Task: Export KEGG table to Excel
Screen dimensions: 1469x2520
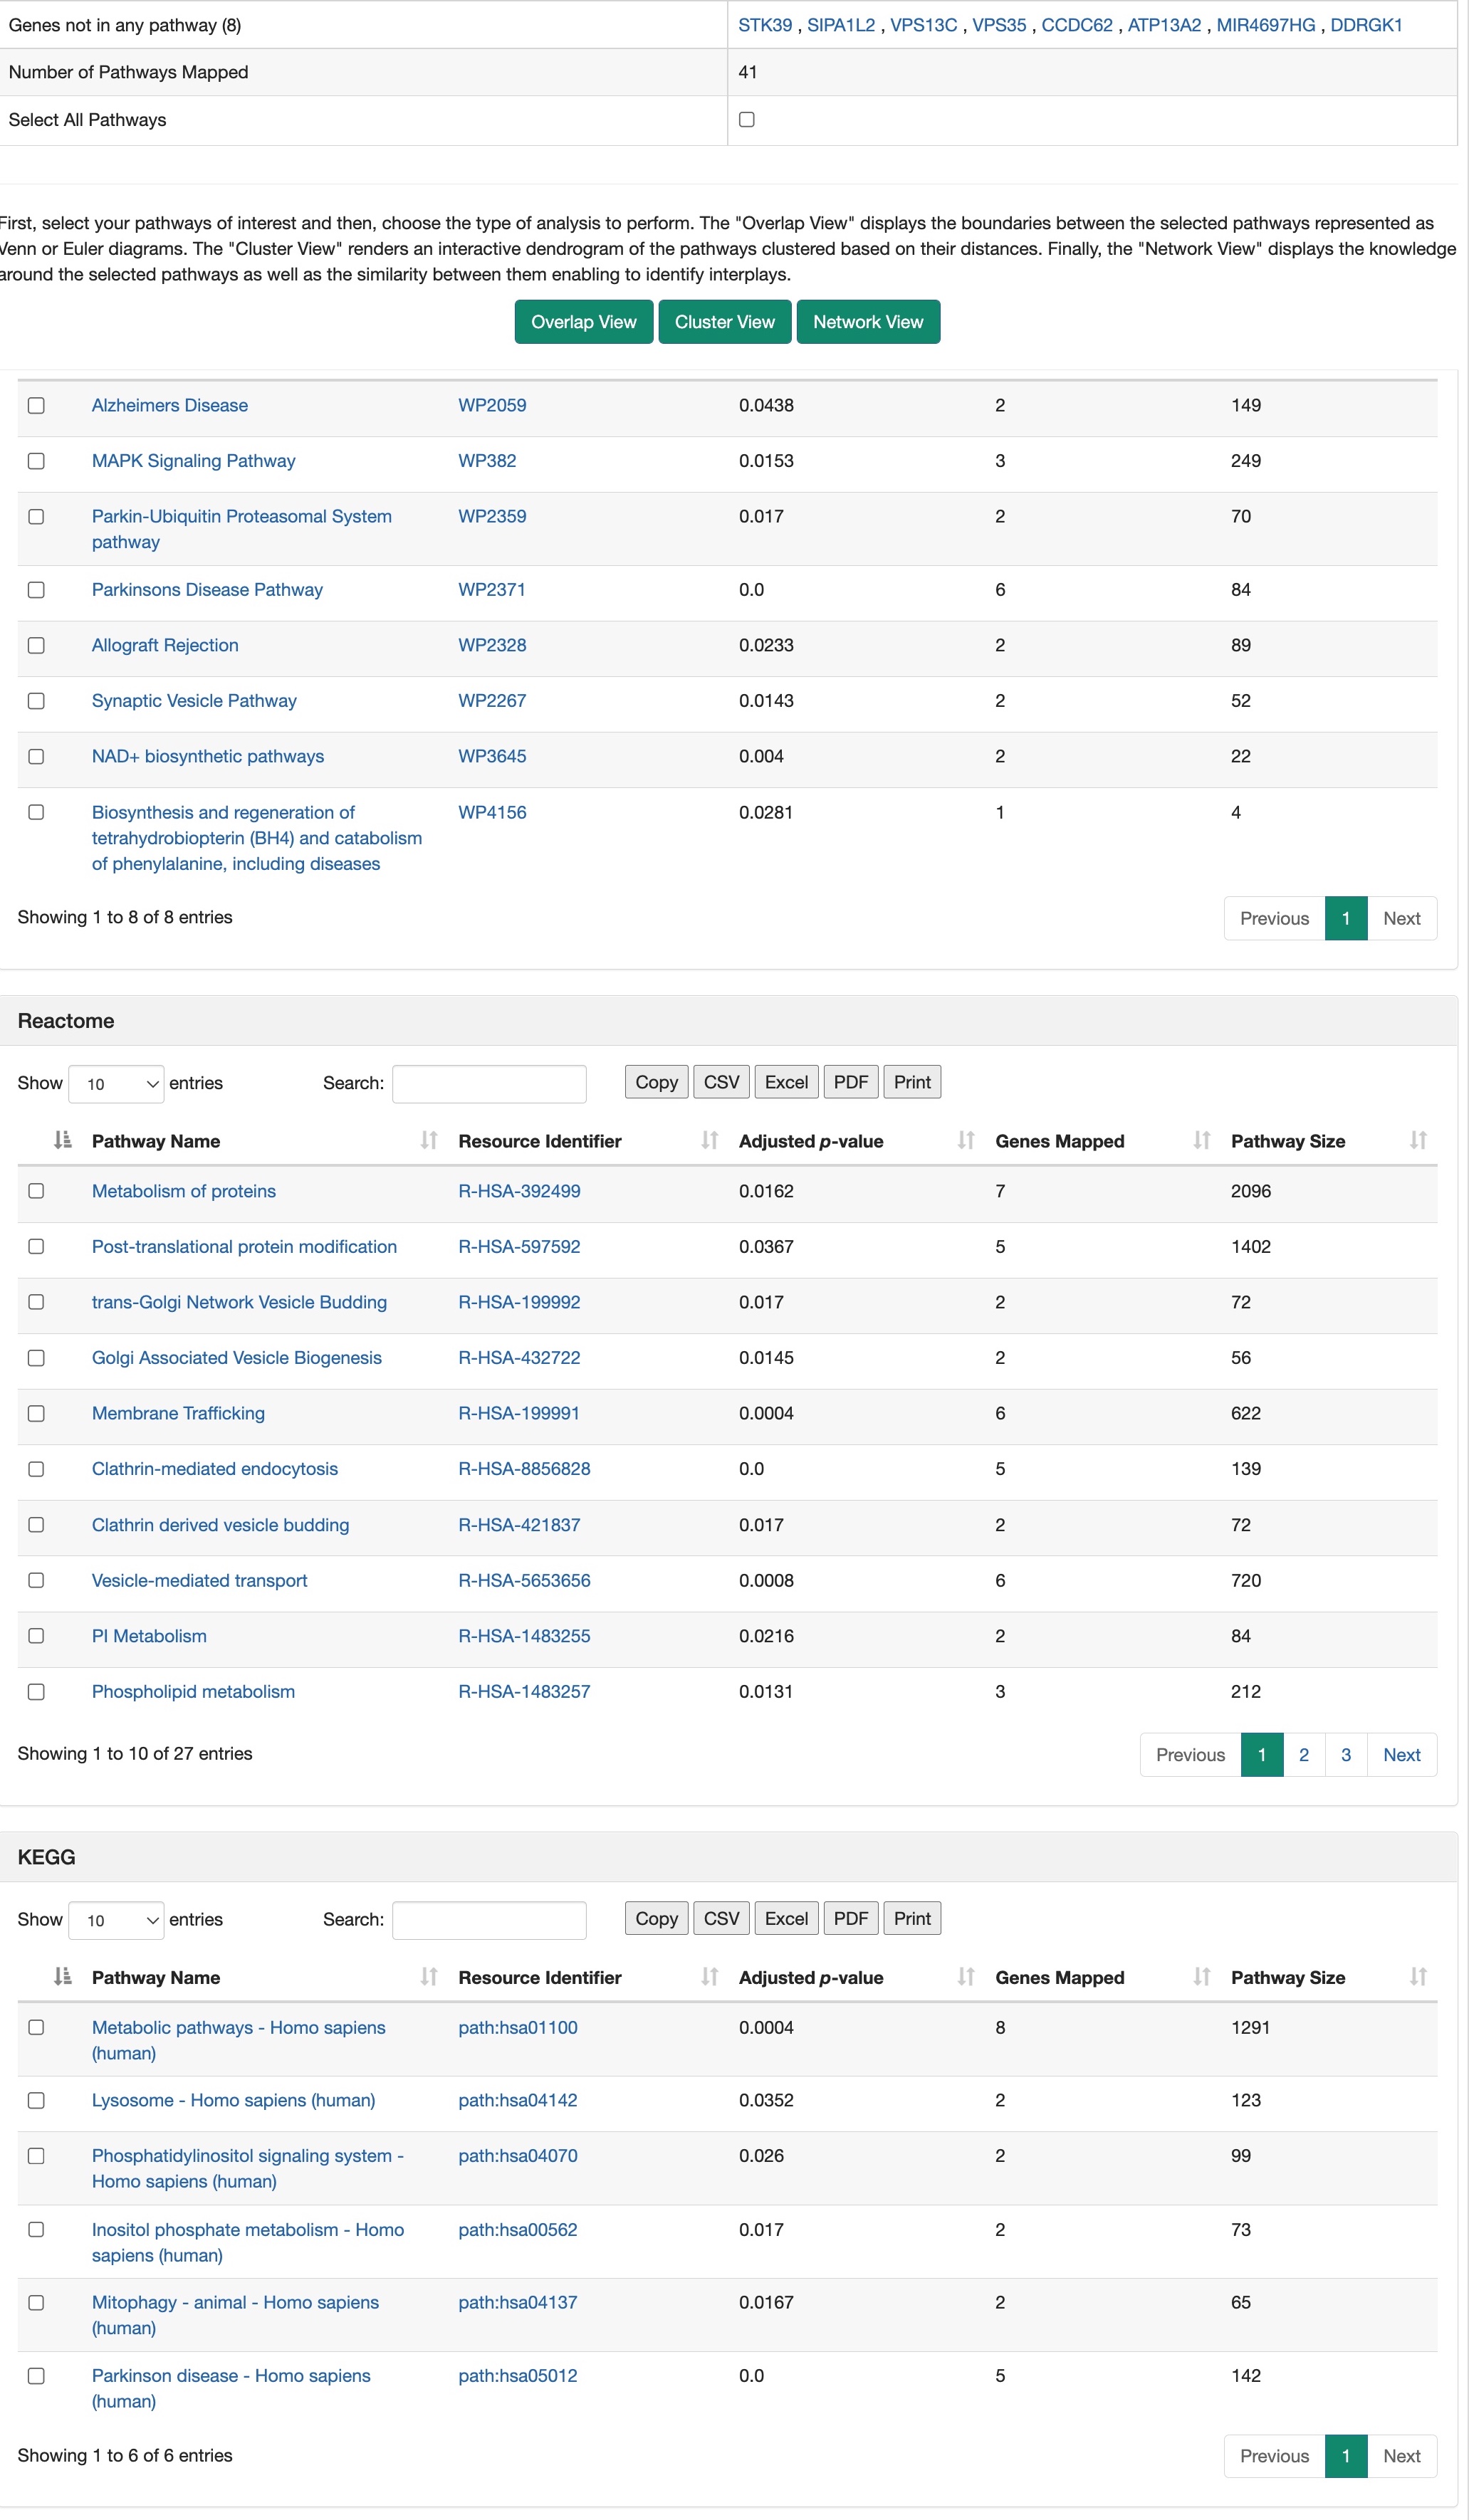Action: click(x=787, y=1918)
